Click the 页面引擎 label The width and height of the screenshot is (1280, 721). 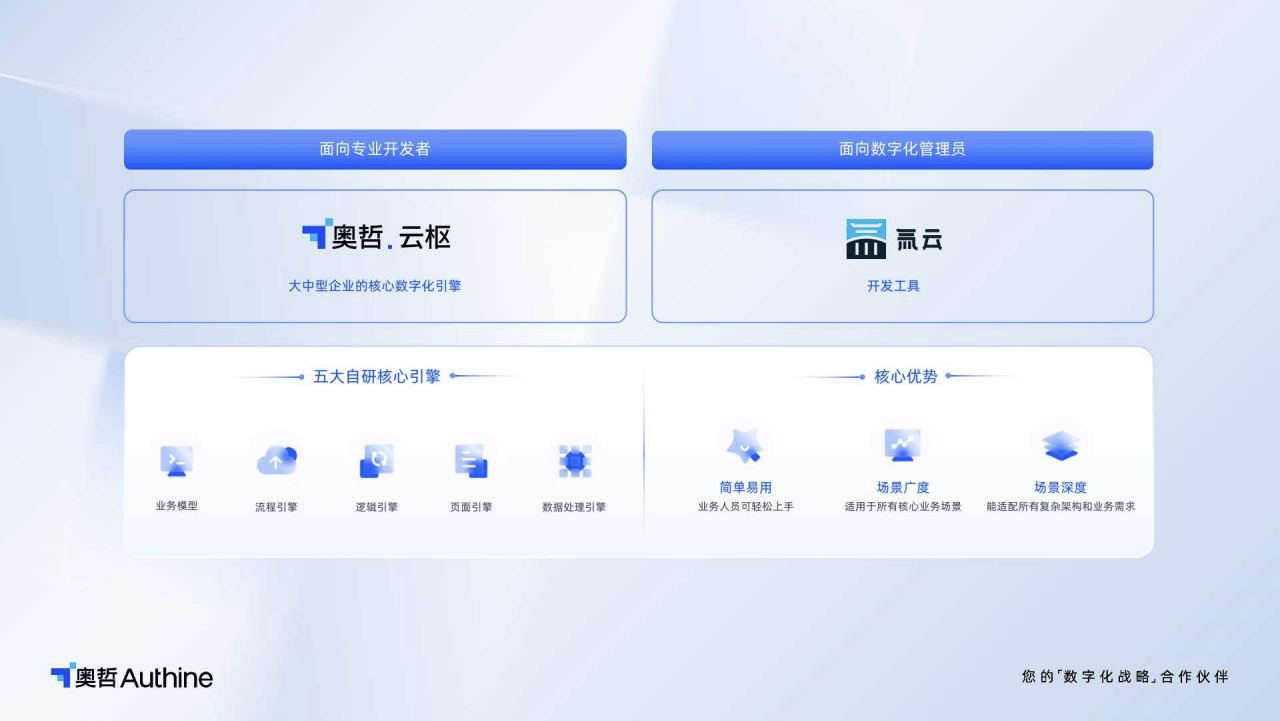[471, 507]
